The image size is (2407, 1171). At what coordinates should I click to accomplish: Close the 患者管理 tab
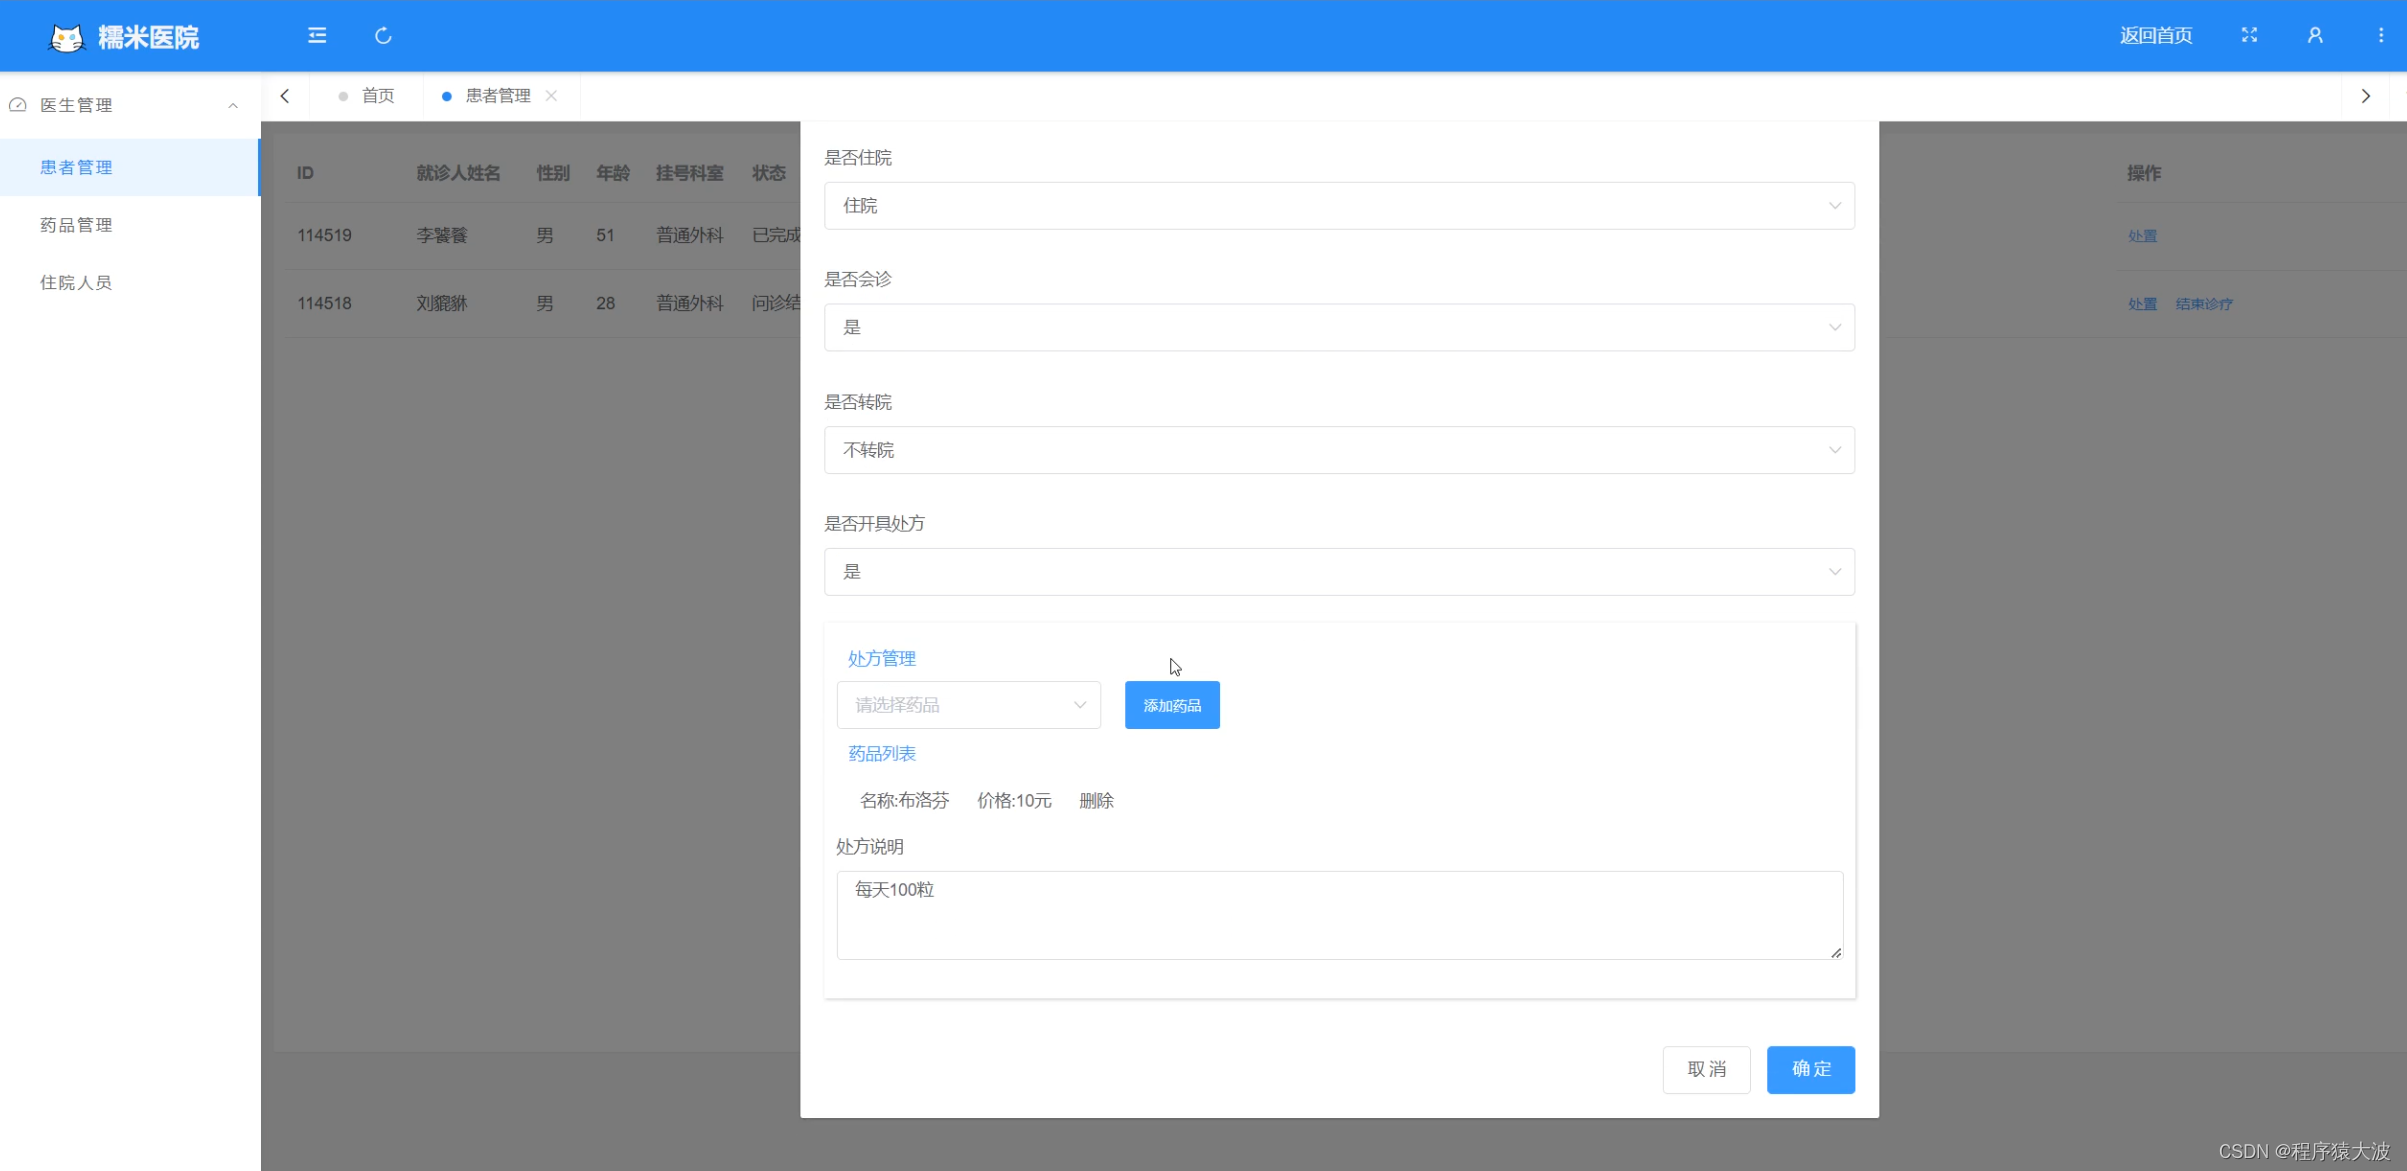(x=551, y=96)
